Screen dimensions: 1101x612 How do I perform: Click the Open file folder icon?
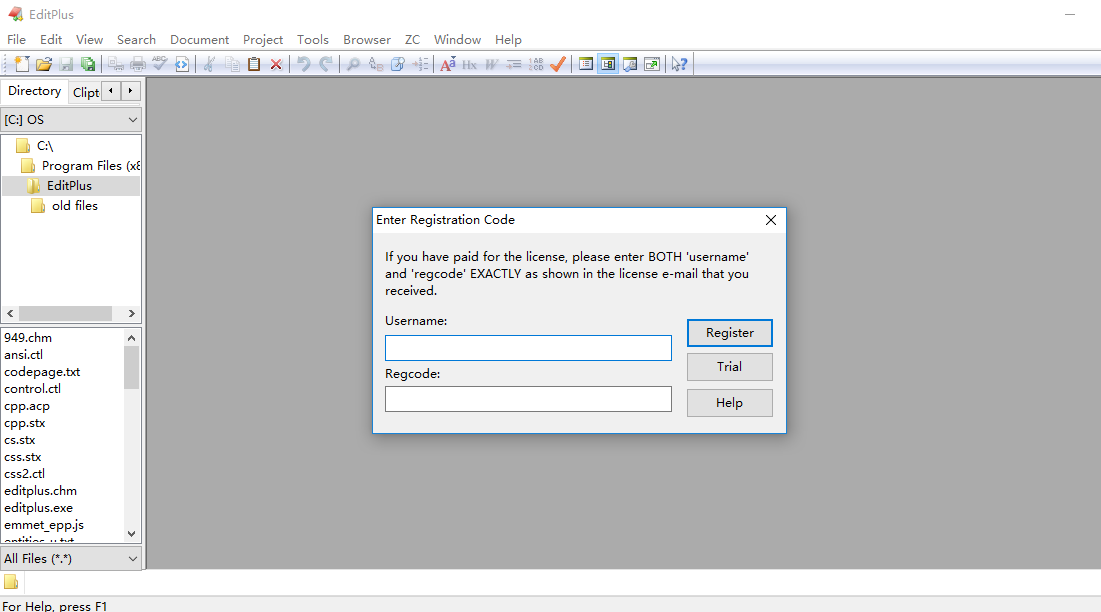pyautogui.click(x=44, y=64)
